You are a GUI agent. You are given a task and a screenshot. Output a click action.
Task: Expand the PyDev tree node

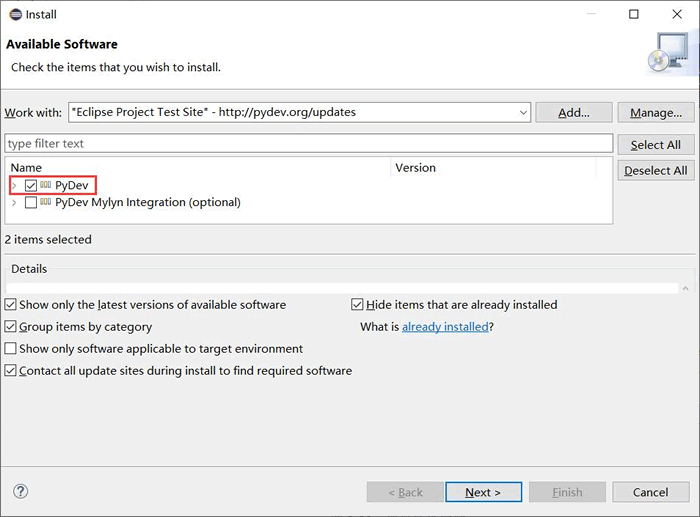pyautogui.click(x=14, y=185)
